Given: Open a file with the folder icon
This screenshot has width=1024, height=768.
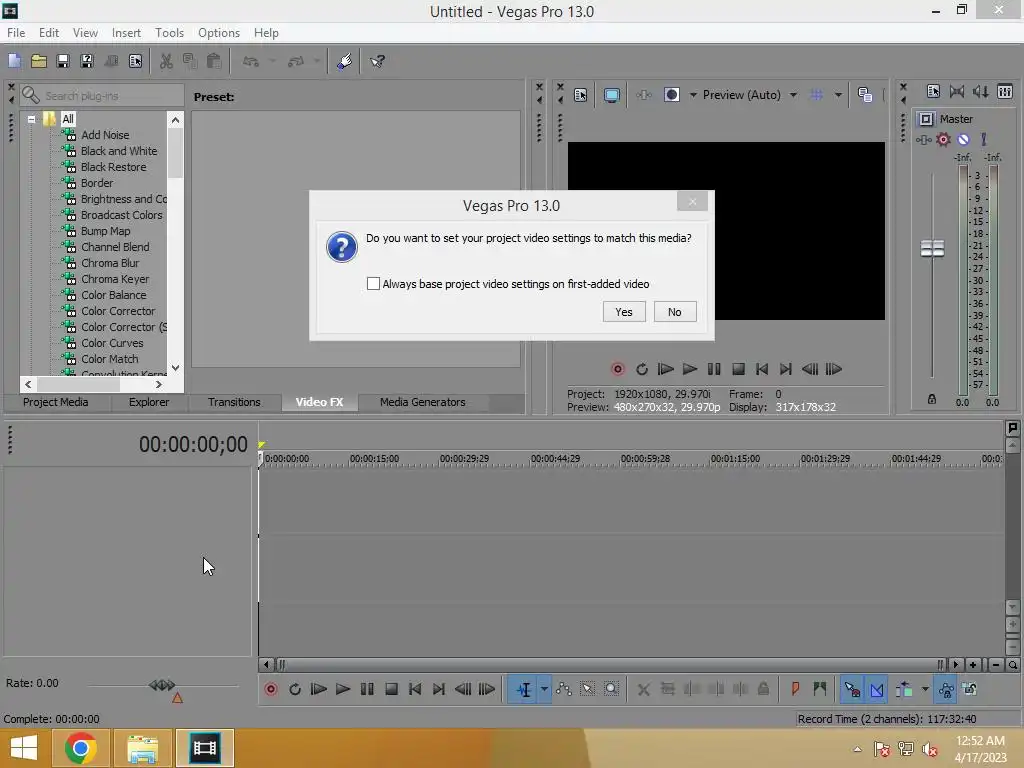Looking at the screenshot, I should tap(39, 61).
